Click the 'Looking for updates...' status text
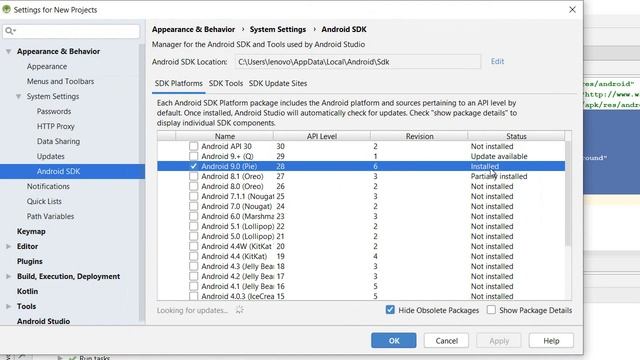Image resolution: width=640 pixels, height=360 pixels. click(x=193, y=310)
